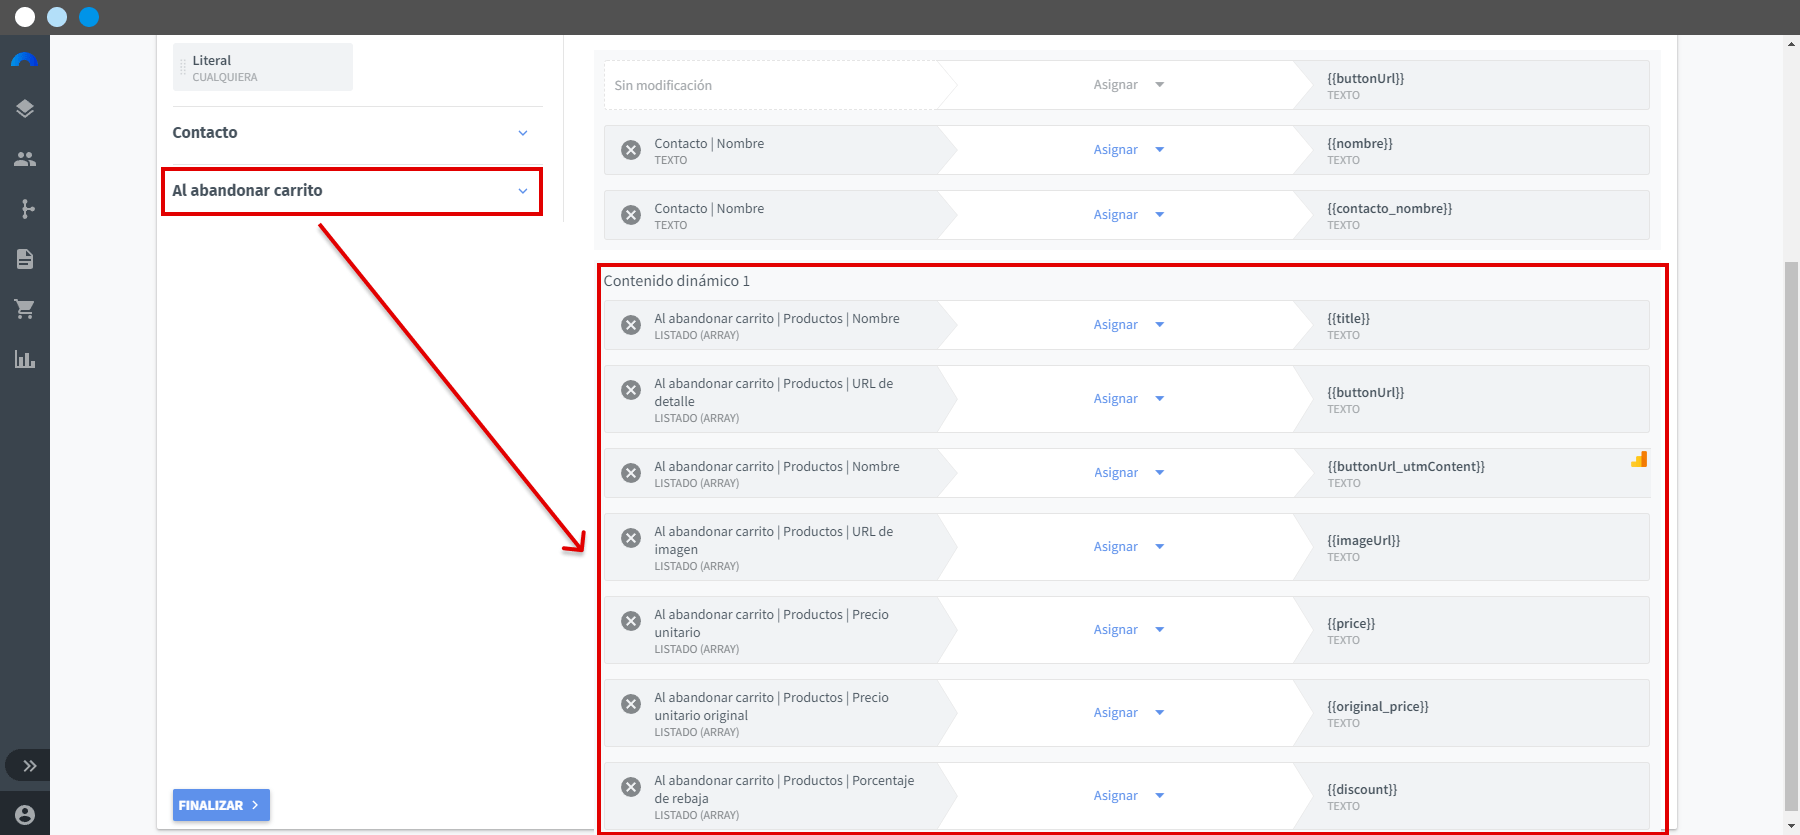The image size is (1800, 835).
Task: Open Asignar dropdown for {{contacto_nombre}}
Action: pyautogui.click(x=1129, y=215)
